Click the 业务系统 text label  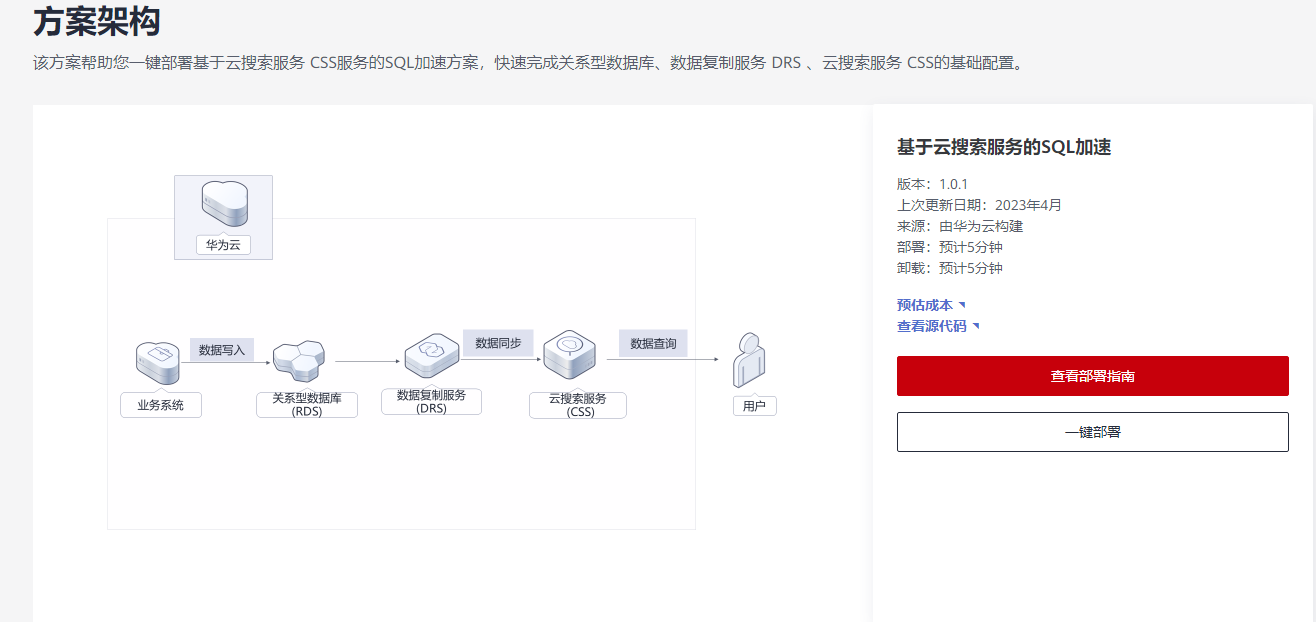pyautogui.click(x=161, y=406)
